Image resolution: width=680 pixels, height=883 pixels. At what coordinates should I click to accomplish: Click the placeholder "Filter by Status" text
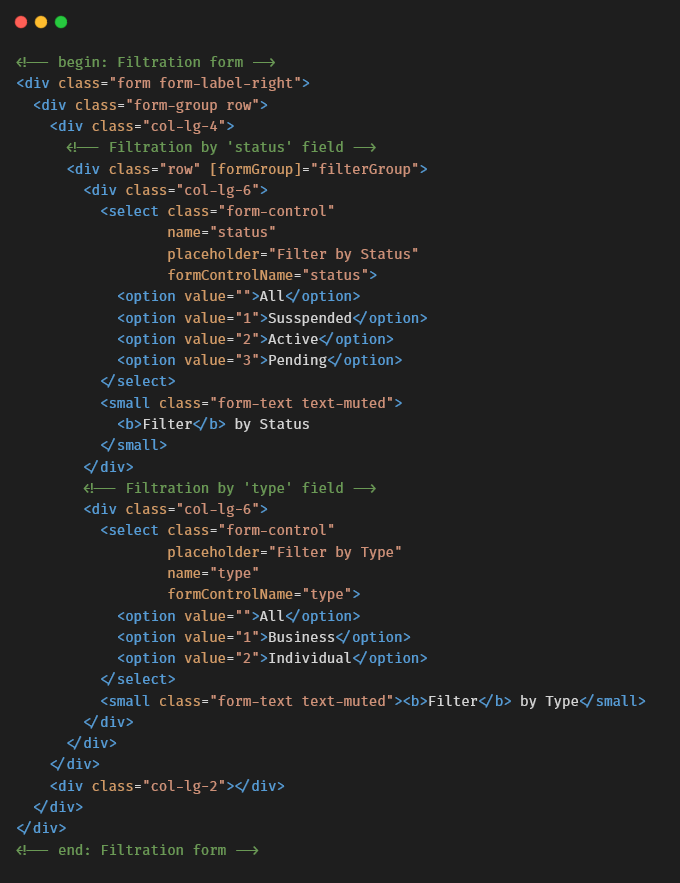pyautogui.click(x=293, y=254)
